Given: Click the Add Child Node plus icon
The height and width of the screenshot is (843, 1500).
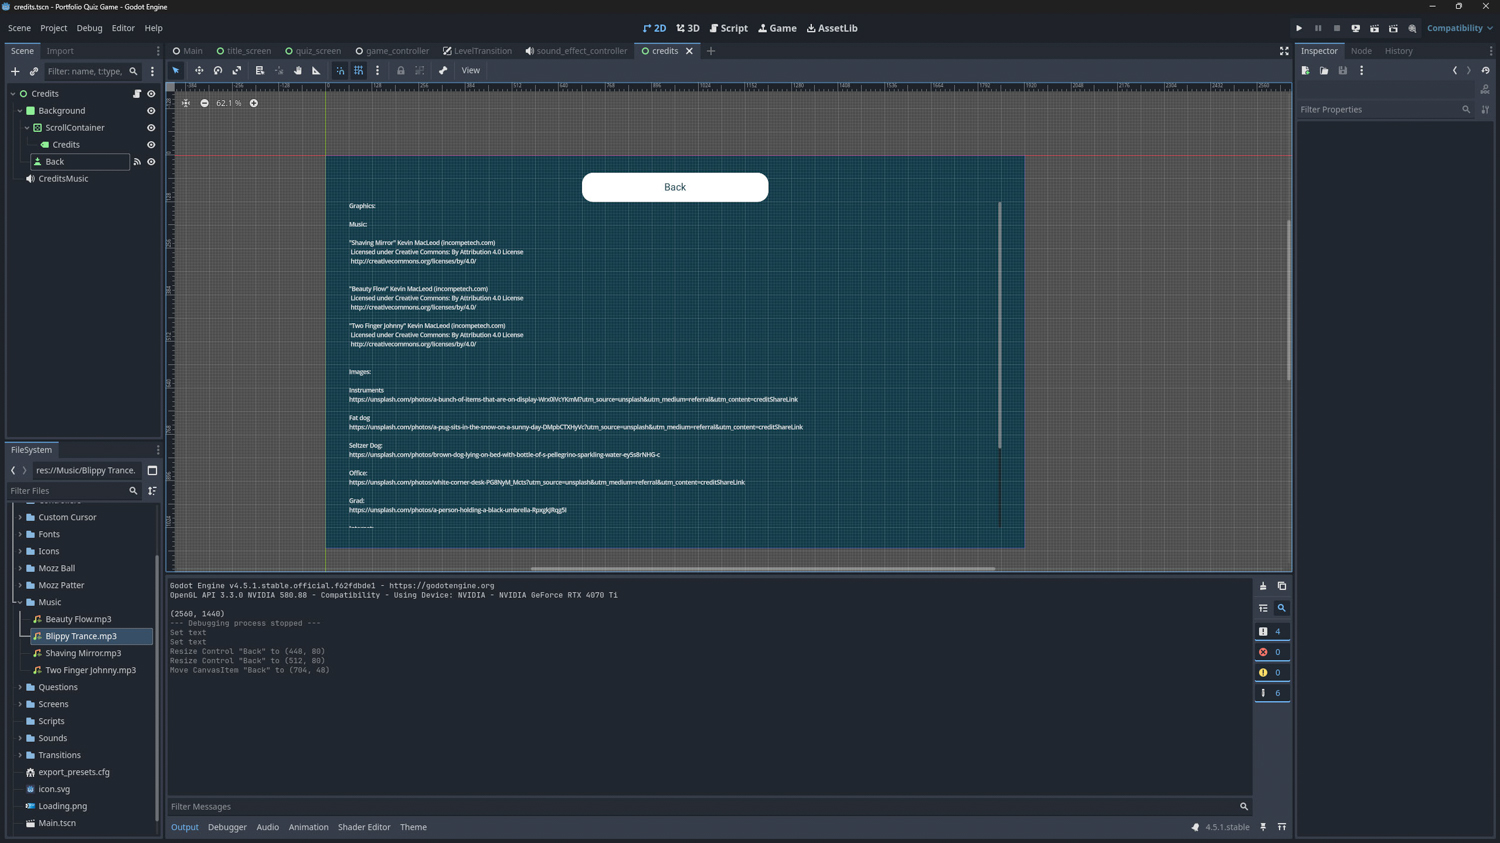Looking at the screenshot, I should pyautogui.click(x=15, y=72).
